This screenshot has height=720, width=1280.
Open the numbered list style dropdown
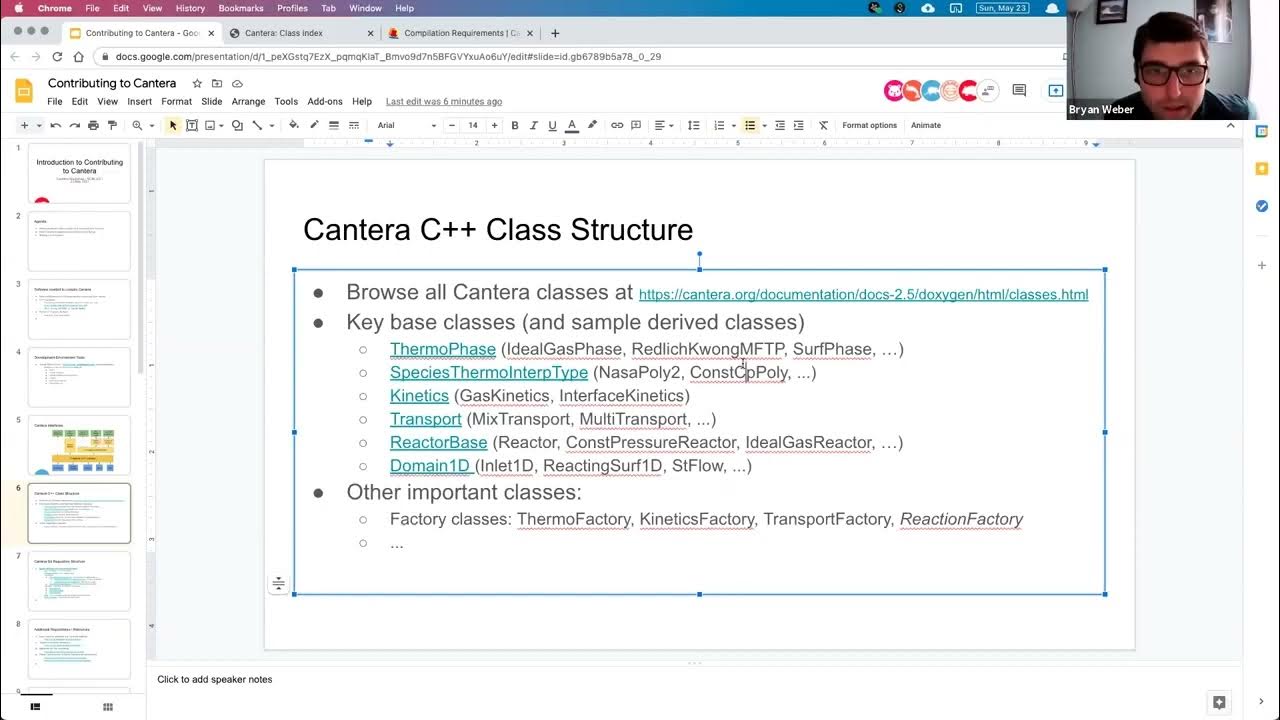pos(734,125)
